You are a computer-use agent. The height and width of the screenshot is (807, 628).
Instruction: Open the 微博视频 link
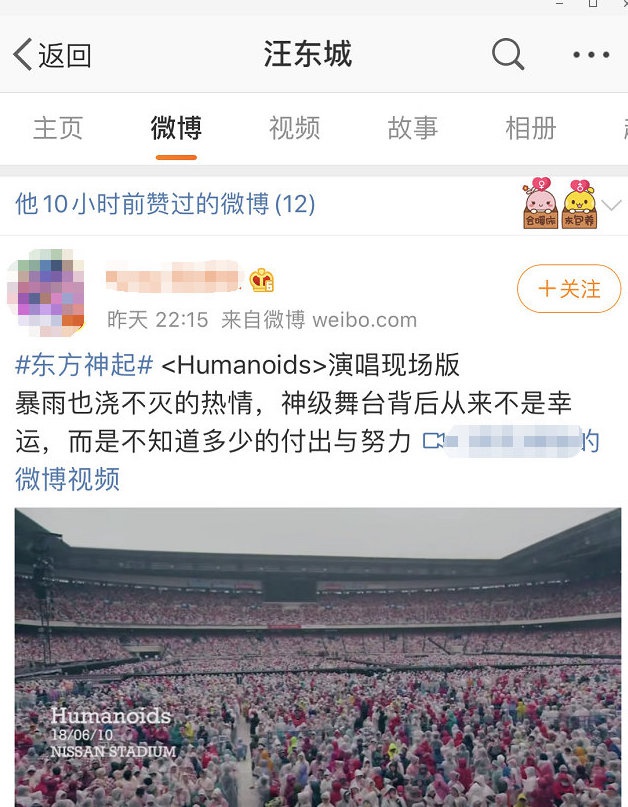67,479
